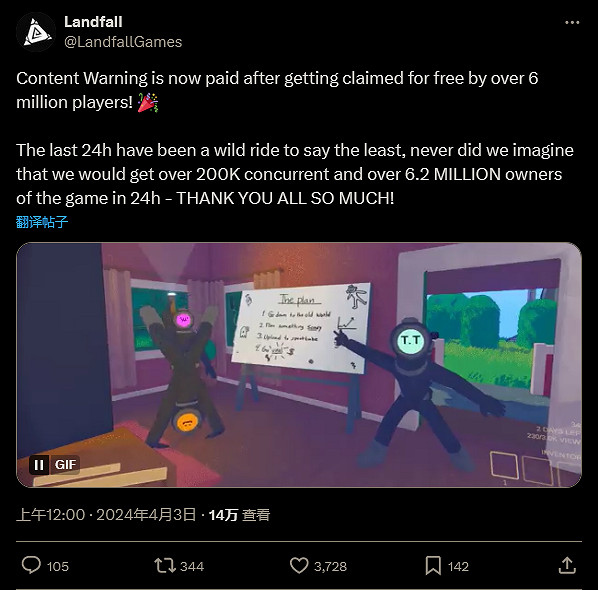598x590 pixels.
Task: Click the like count 3,728
Action: coord(330,566)
